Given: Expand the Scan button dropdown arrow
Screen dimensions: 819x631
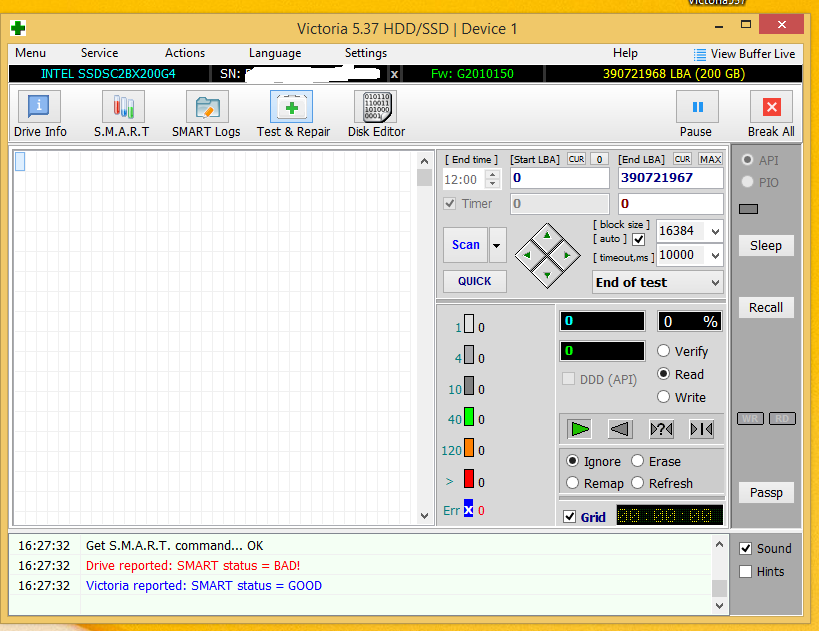Looking at the screenshot, I should point(497,245).
